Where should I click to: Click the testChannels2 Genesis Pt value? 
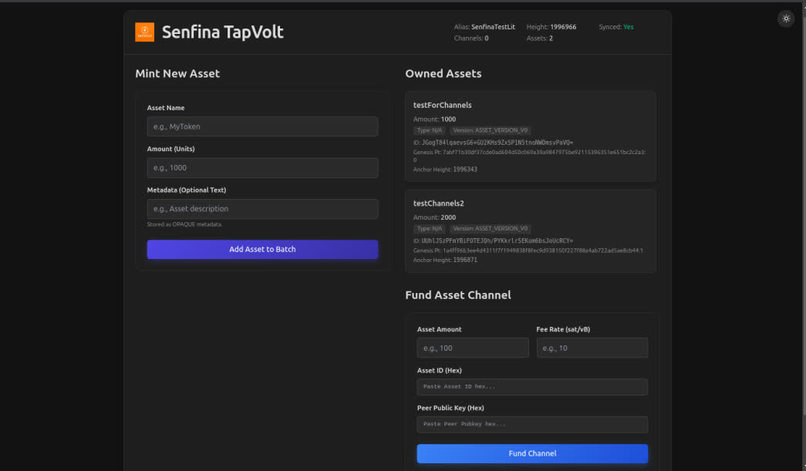pos(542,250)
